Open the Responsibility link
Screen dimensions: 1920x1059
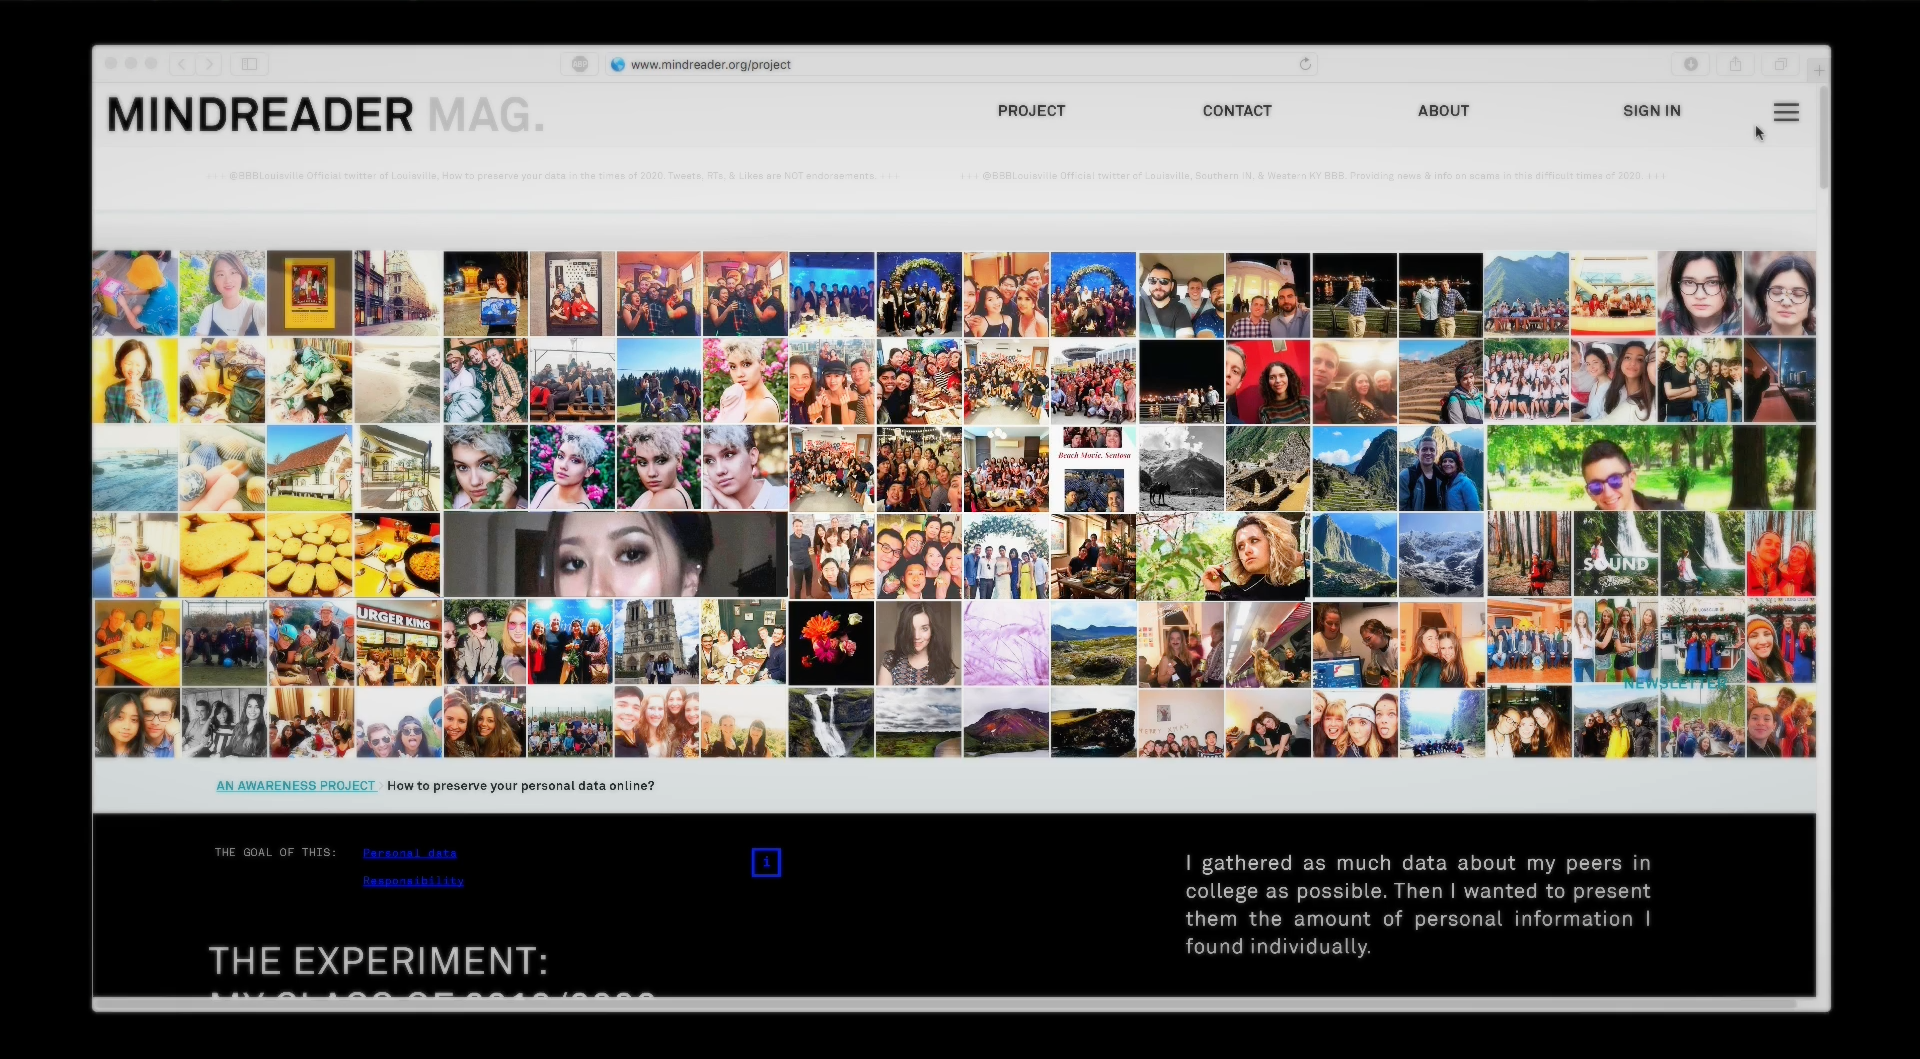[x=413, y=881]
